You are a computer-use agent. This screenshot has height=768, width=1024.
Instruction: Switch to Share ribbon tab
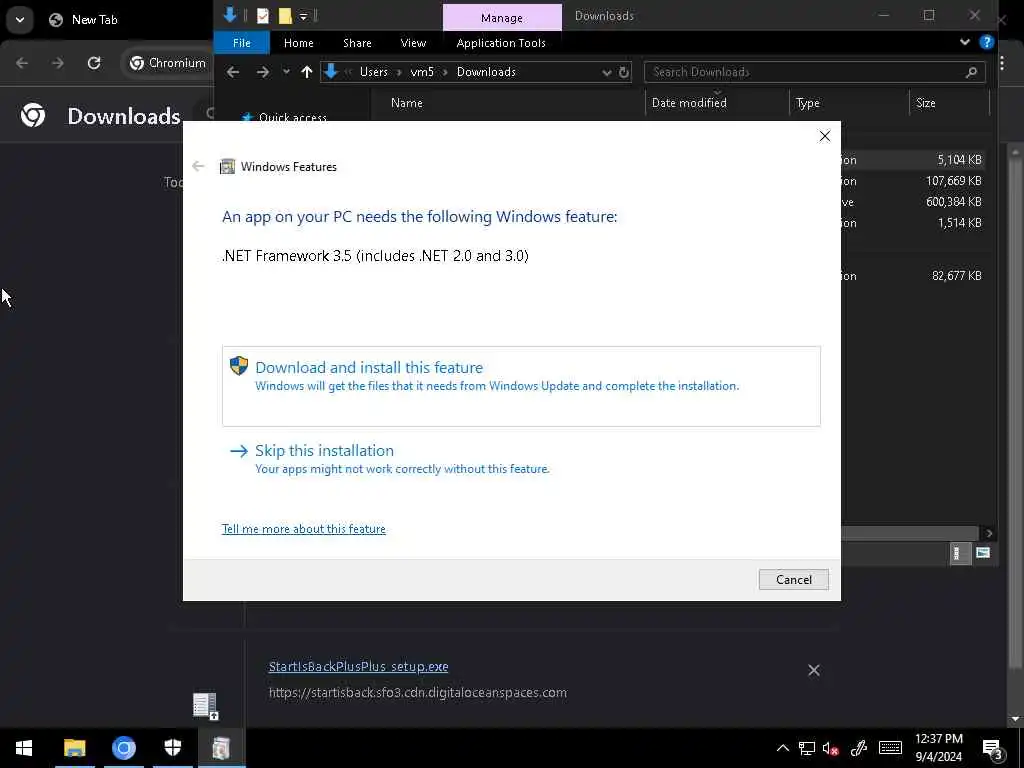pyautogui.click(x=357, y=43)
